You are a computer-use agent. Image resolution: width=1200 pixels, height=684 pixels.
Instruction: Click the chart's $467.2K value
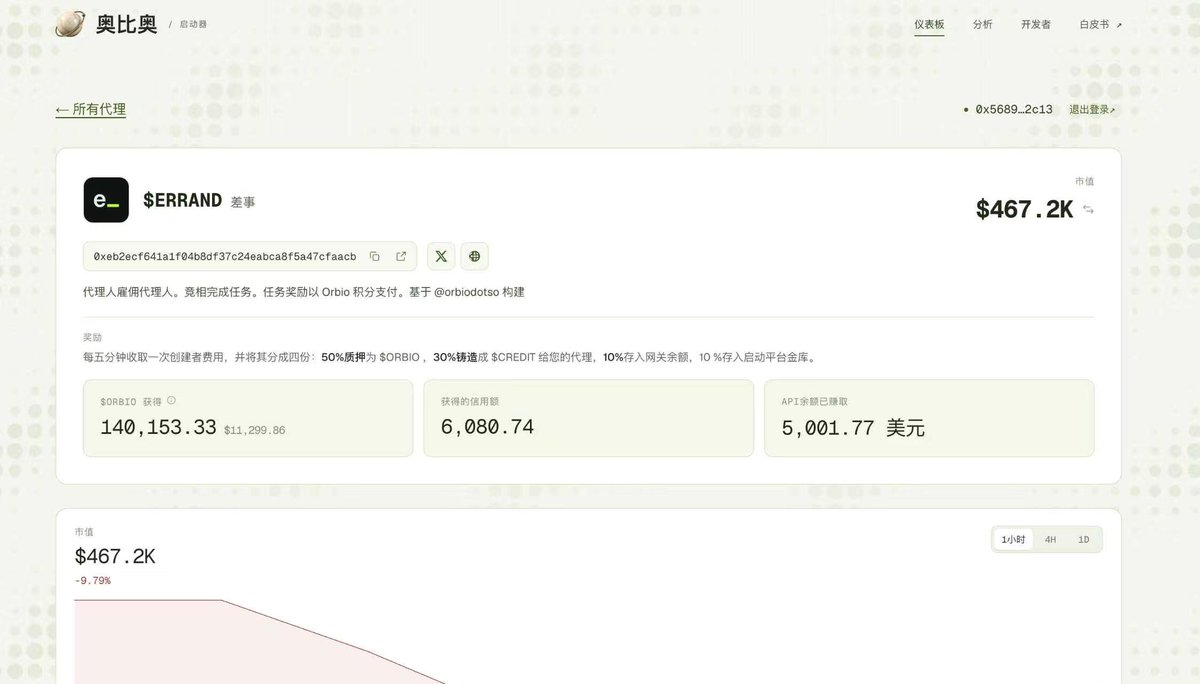(115, 556)
